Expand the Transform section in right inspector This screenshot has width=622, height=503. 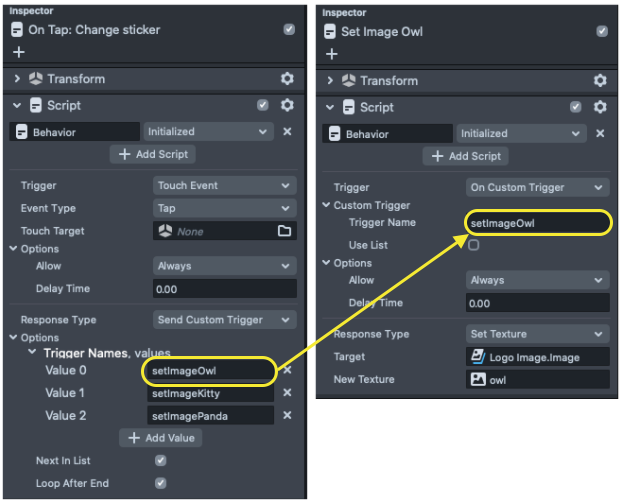point(330,81)
